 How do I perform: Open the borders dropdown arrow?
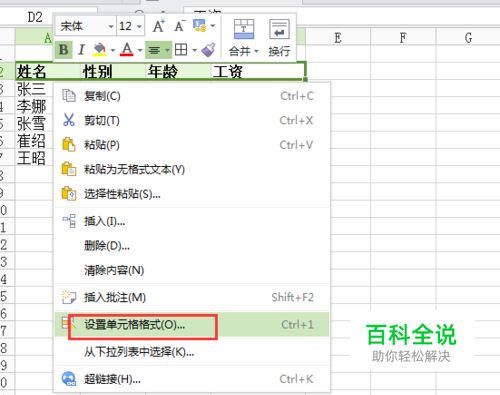click(194, 50)
